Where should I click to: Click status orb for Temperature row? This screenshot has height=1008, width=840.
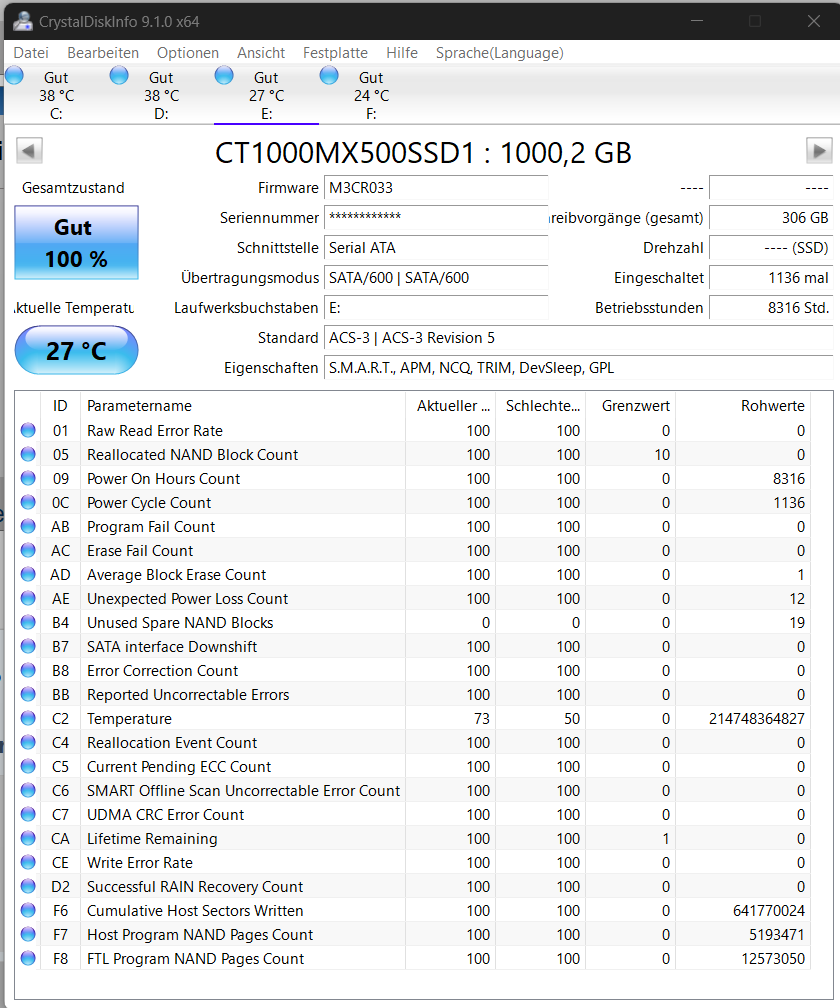(x=28, y=718)
